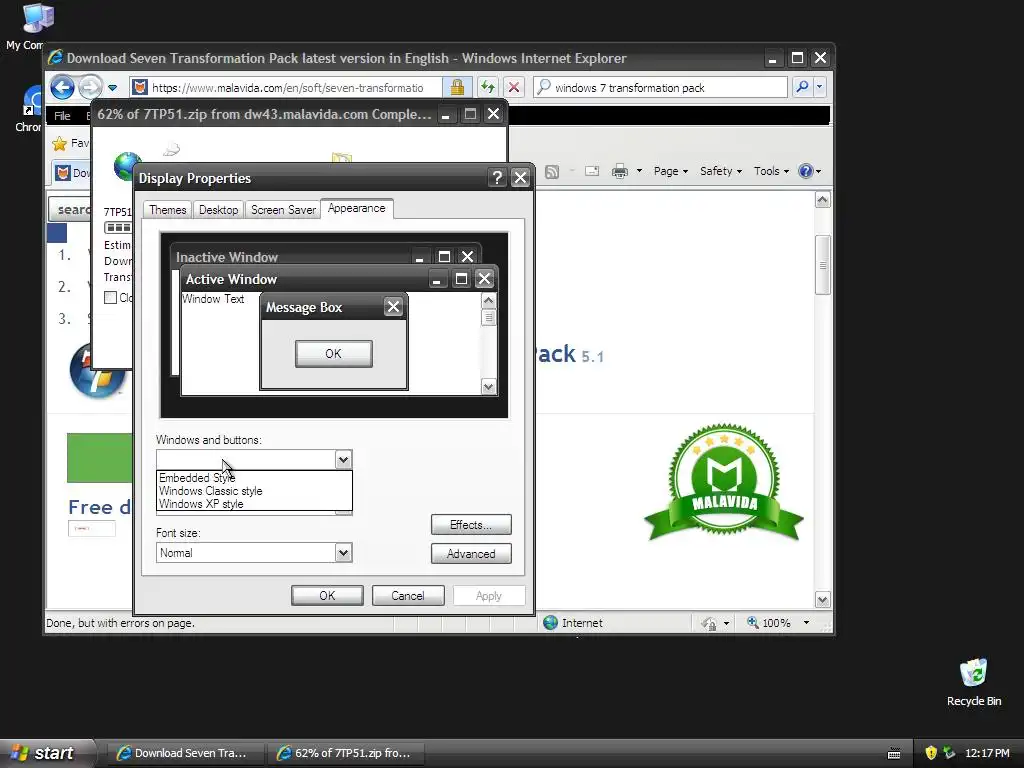Click 'Inactive Window' title in the preview

227,257
